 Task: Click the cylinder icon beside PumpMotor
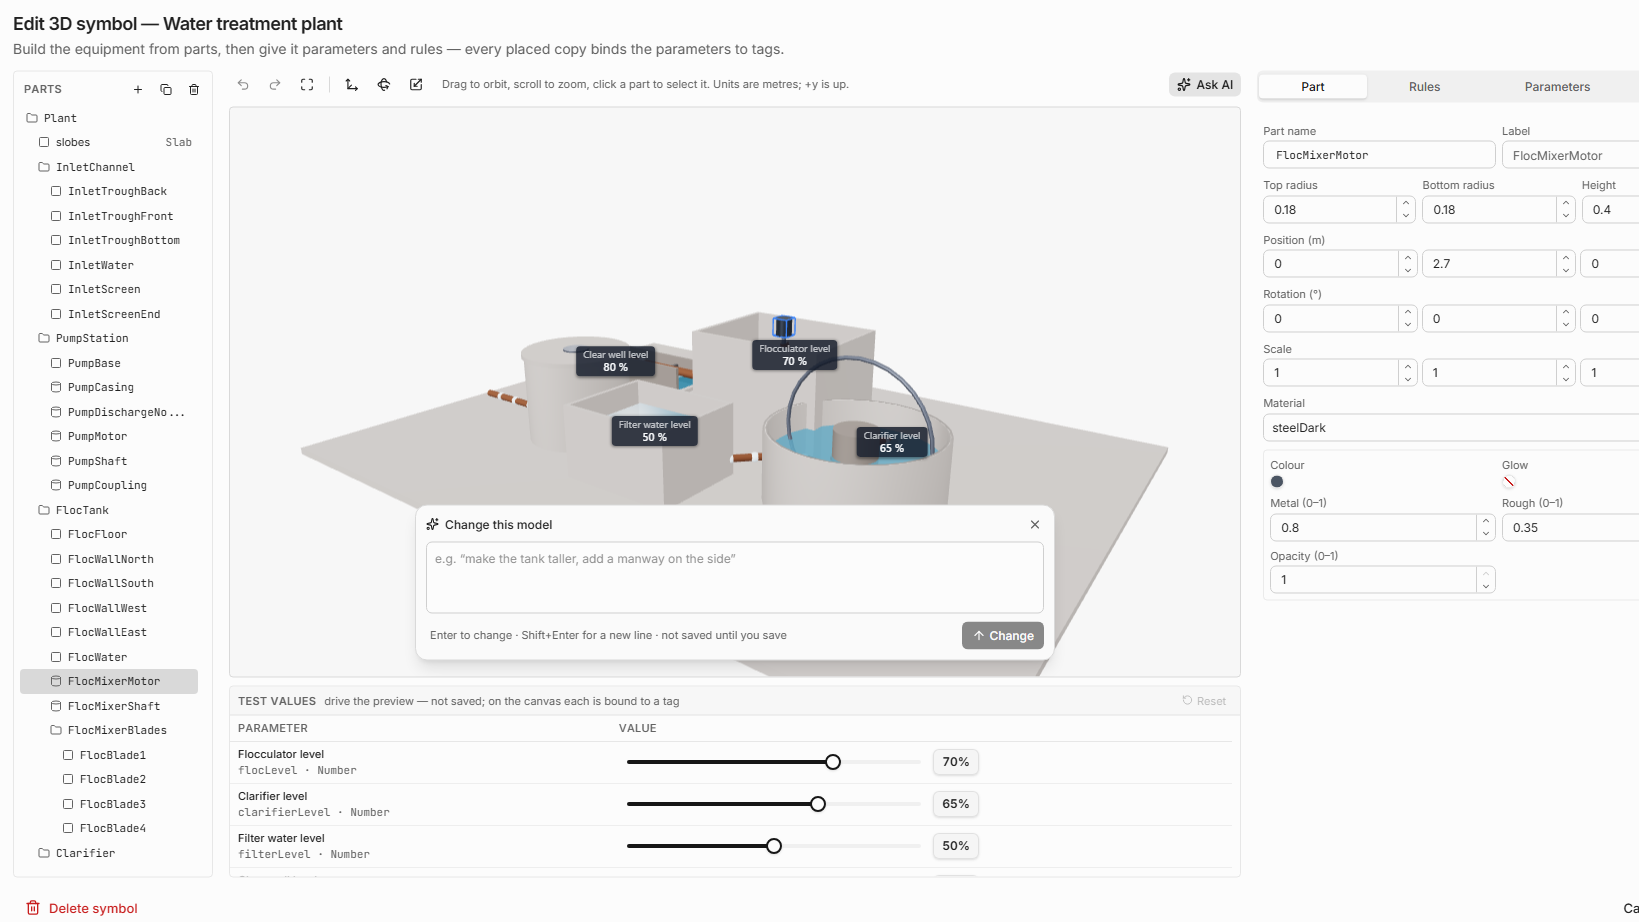56,437
